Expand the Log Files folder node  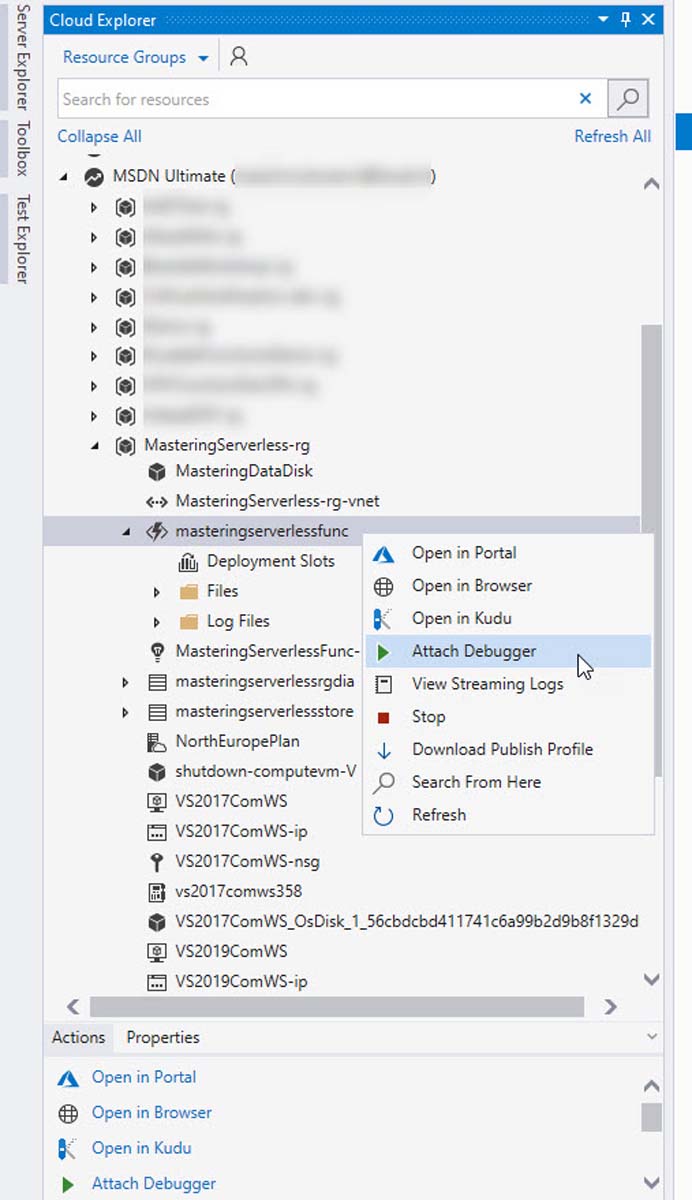coord(156,622)
